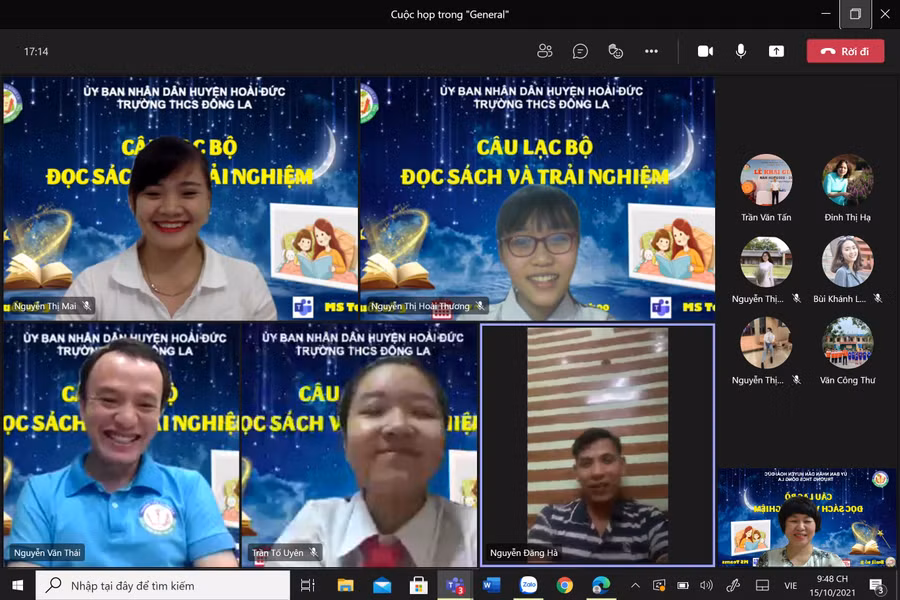Select Văn Công Thư's participant avatar
900x600 pixels.
pos(847,343)
